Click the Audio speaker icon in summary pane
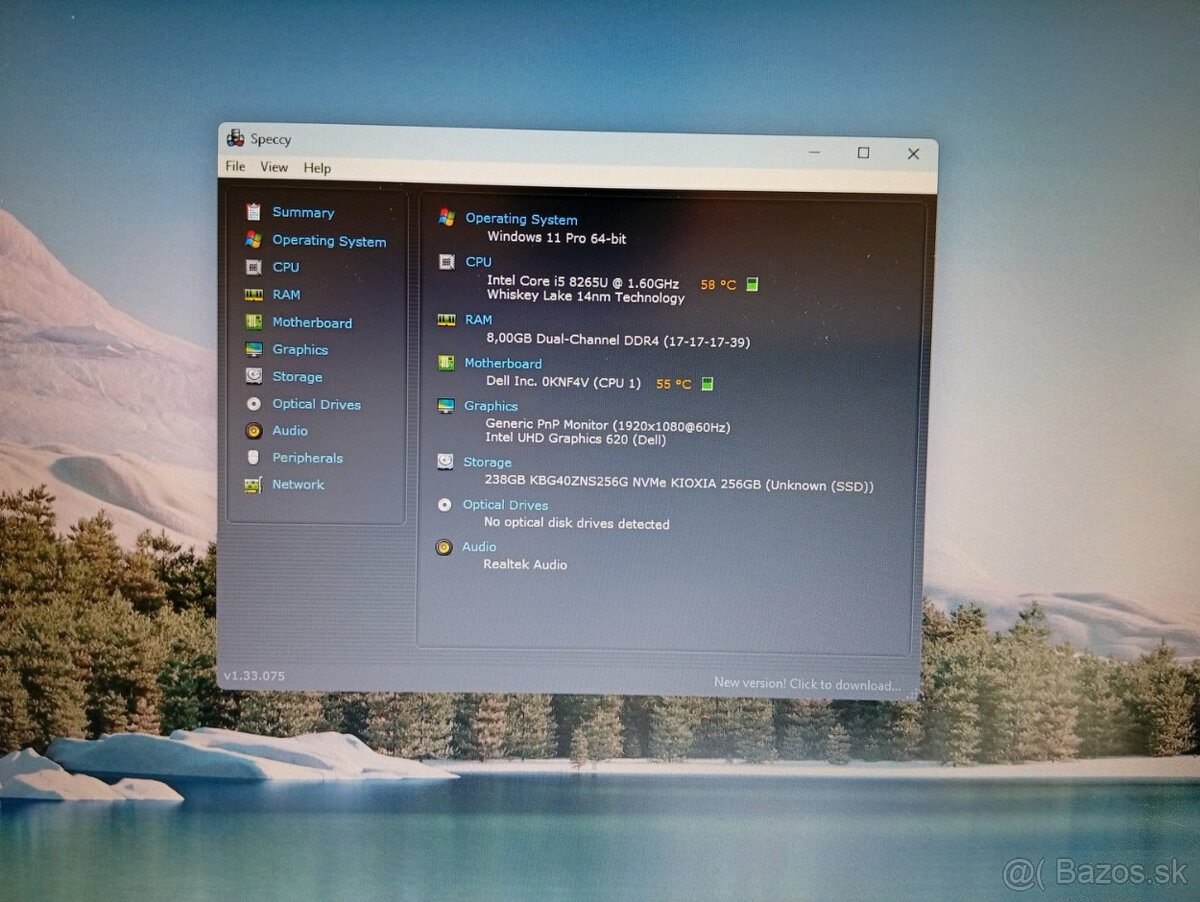This screenshot has height=902, width=1200. [444, 547]
